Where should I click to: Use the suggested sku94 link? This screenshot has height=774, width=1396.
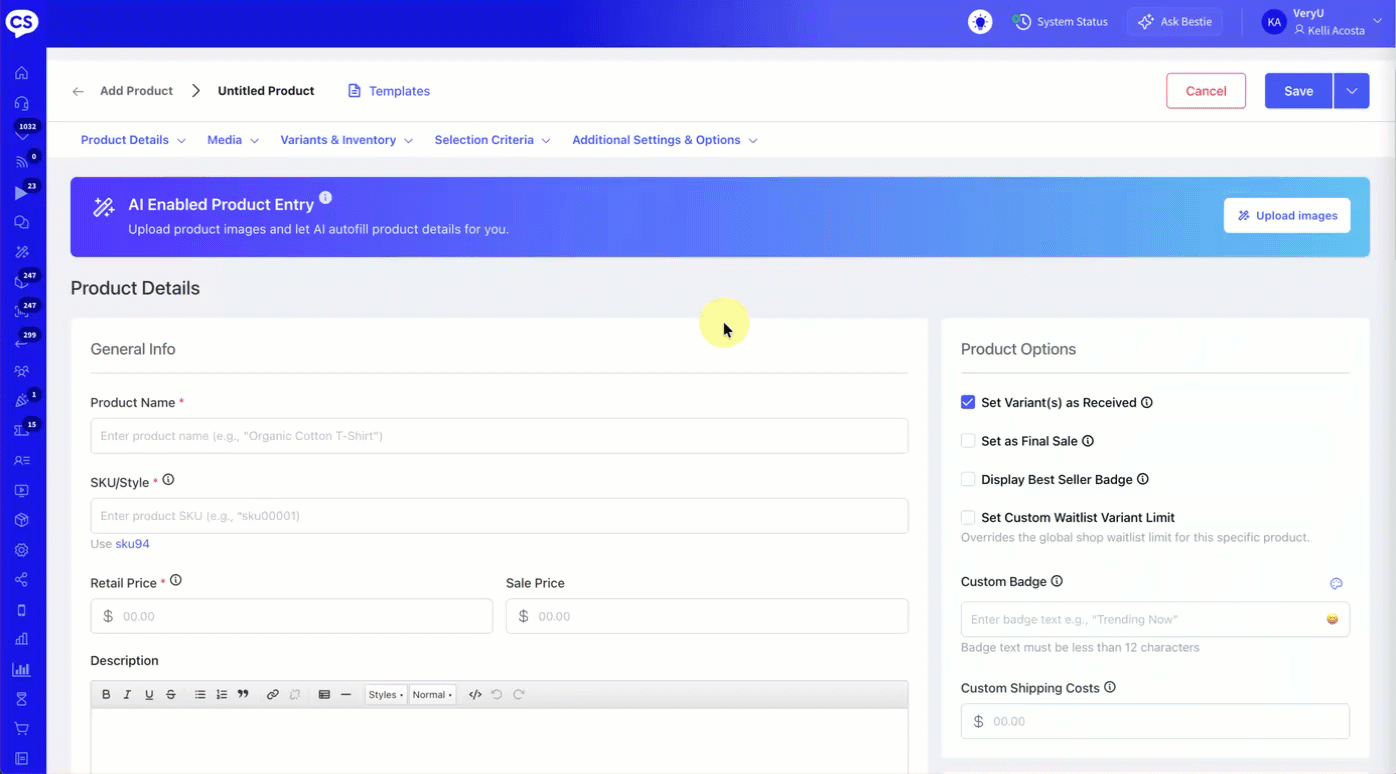click(132, 544)
